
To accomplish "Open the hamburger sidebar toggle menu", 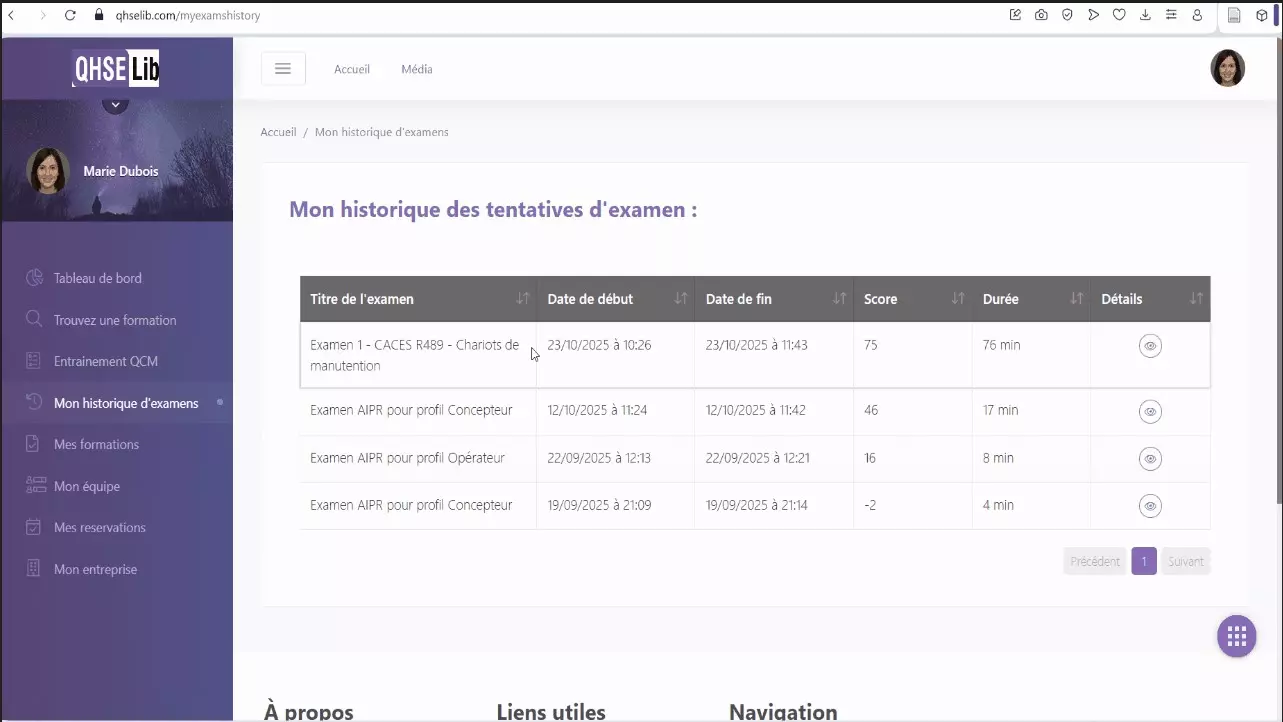I will click(283, 69).
